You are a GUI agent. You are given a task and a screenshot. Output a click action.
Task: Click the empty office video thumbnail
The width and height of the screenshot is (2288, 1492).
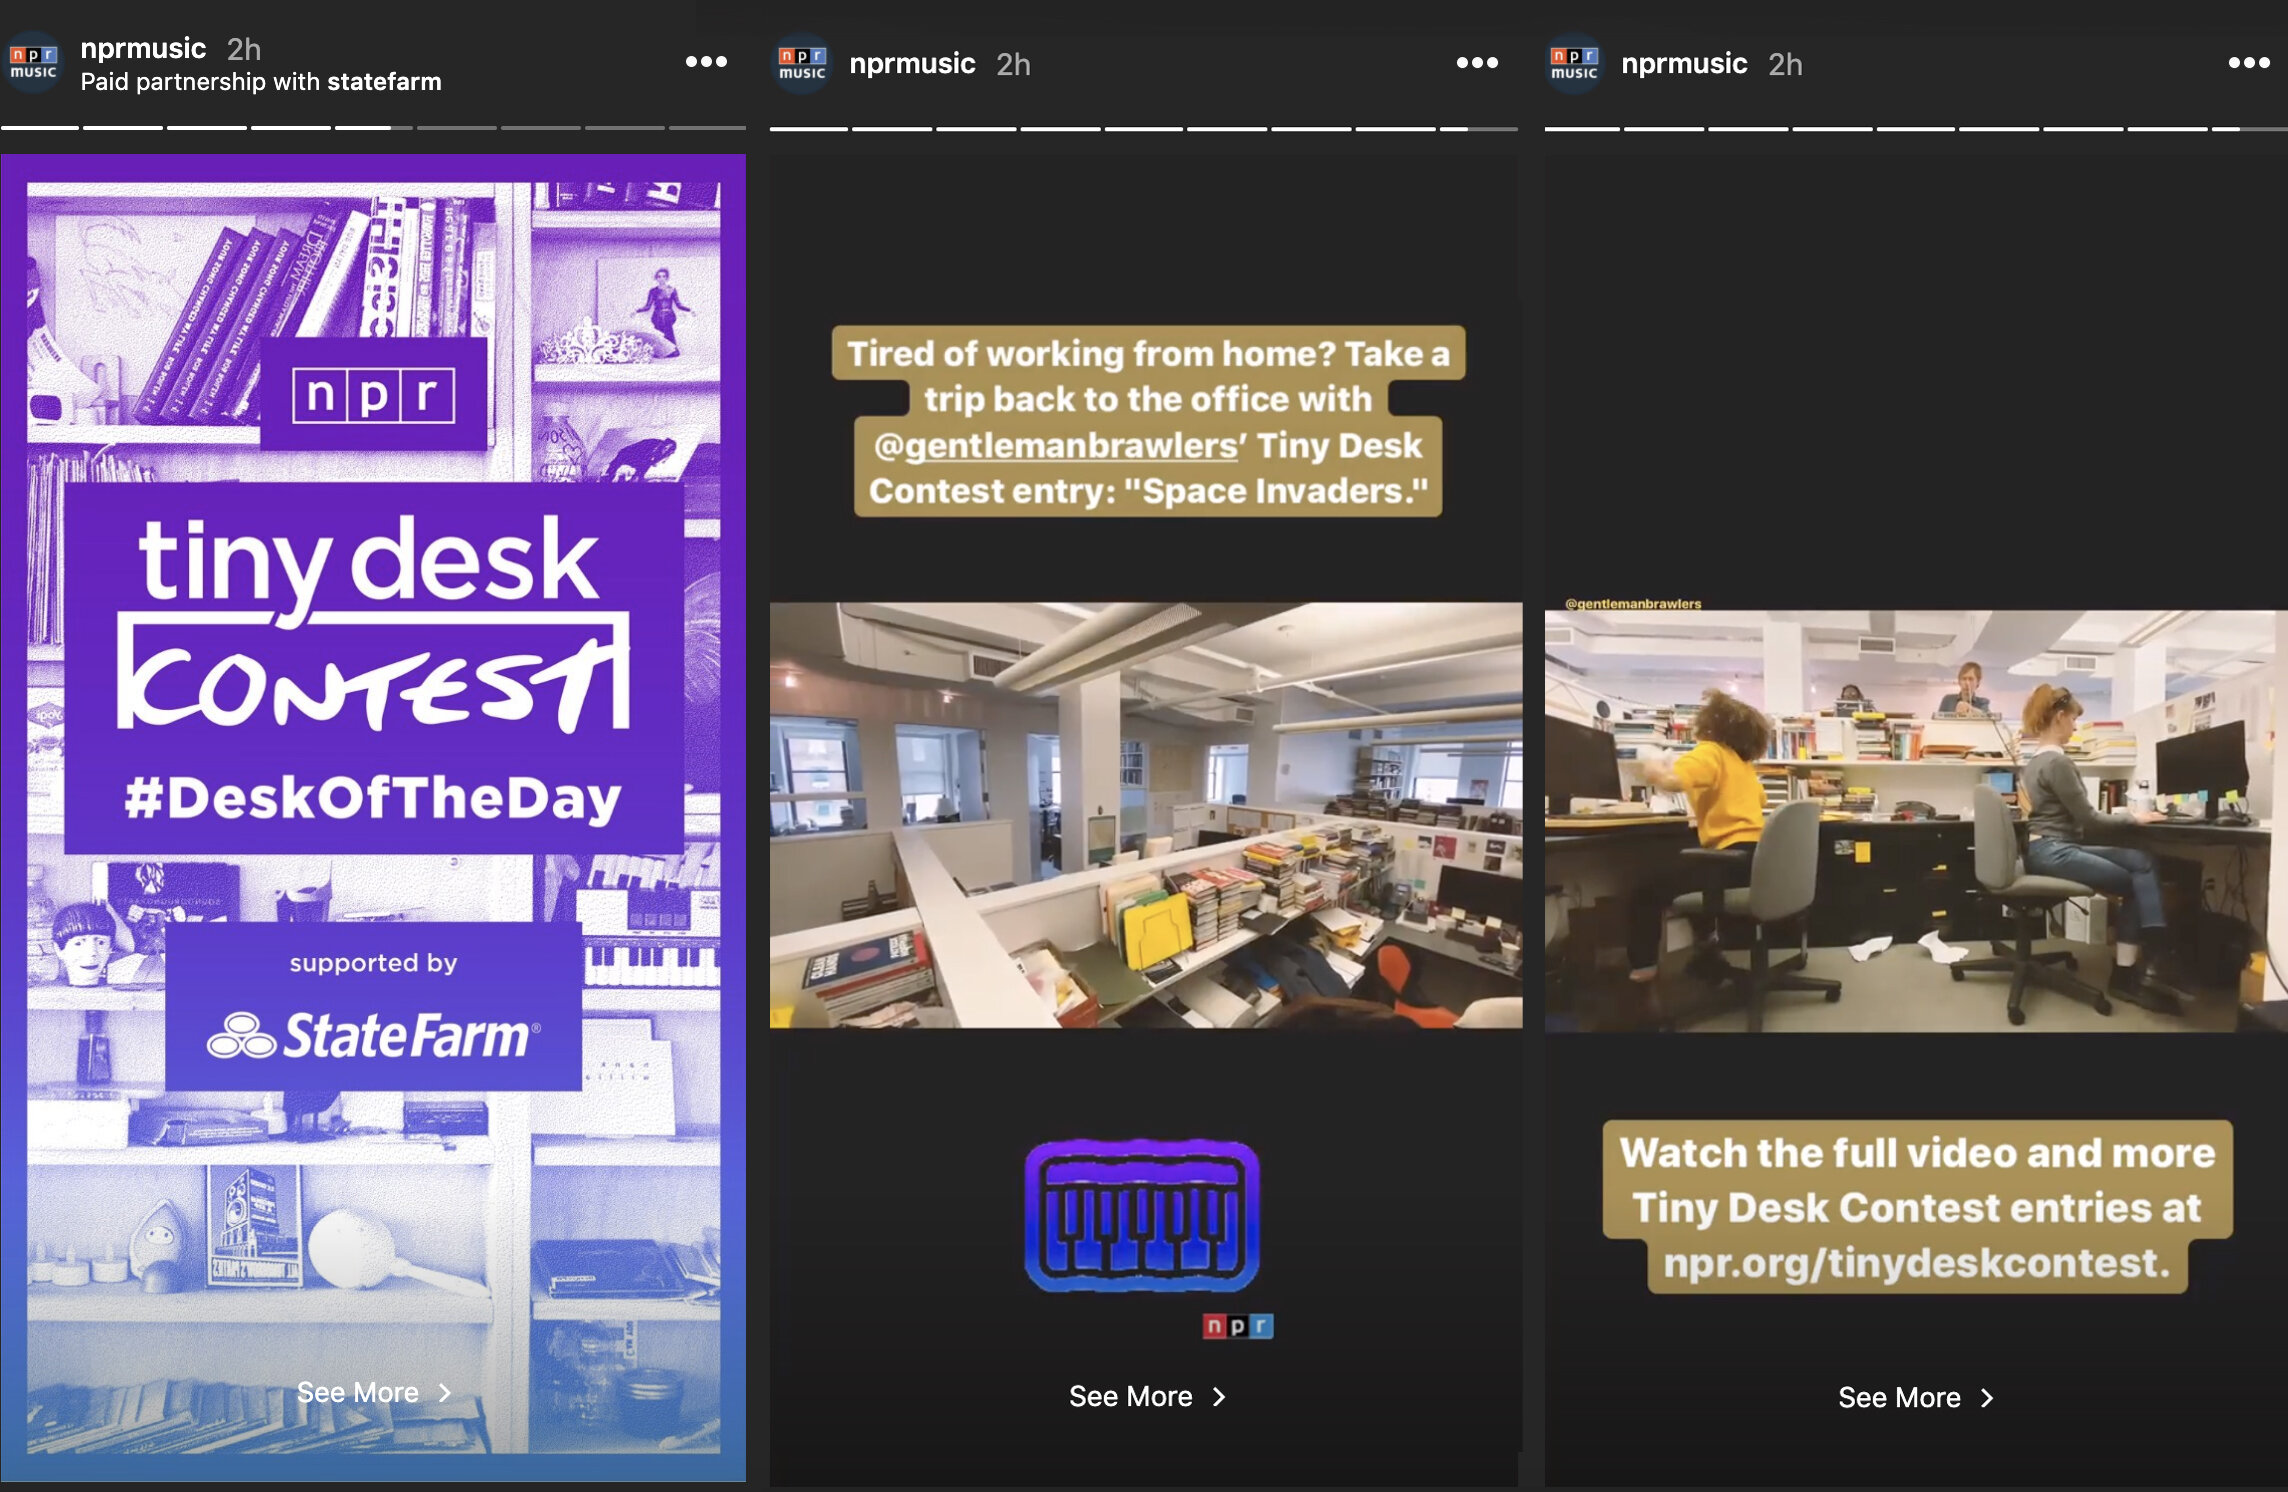click(x=1146, y=815)
